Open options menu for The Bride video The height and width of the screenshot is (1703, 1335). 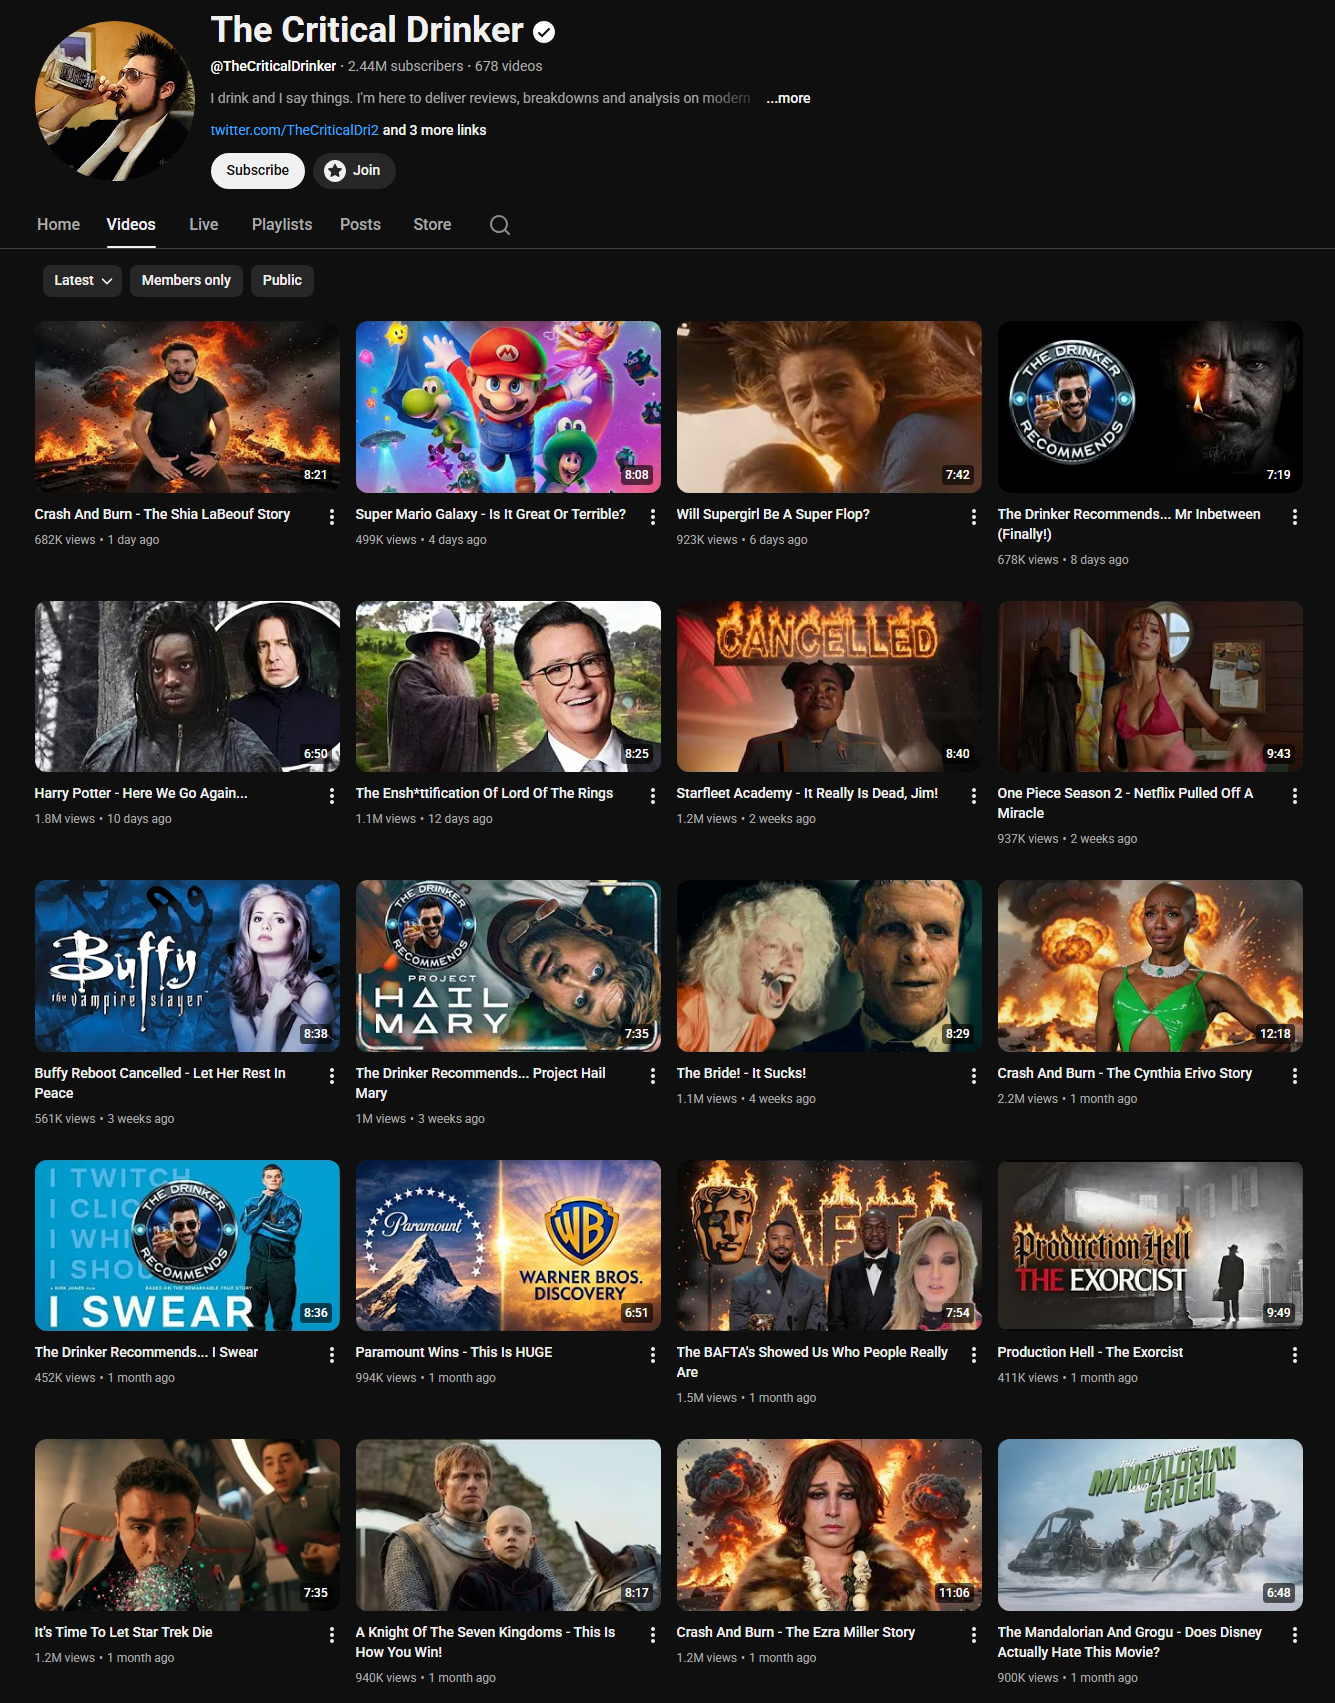[x=974, y=1075]
